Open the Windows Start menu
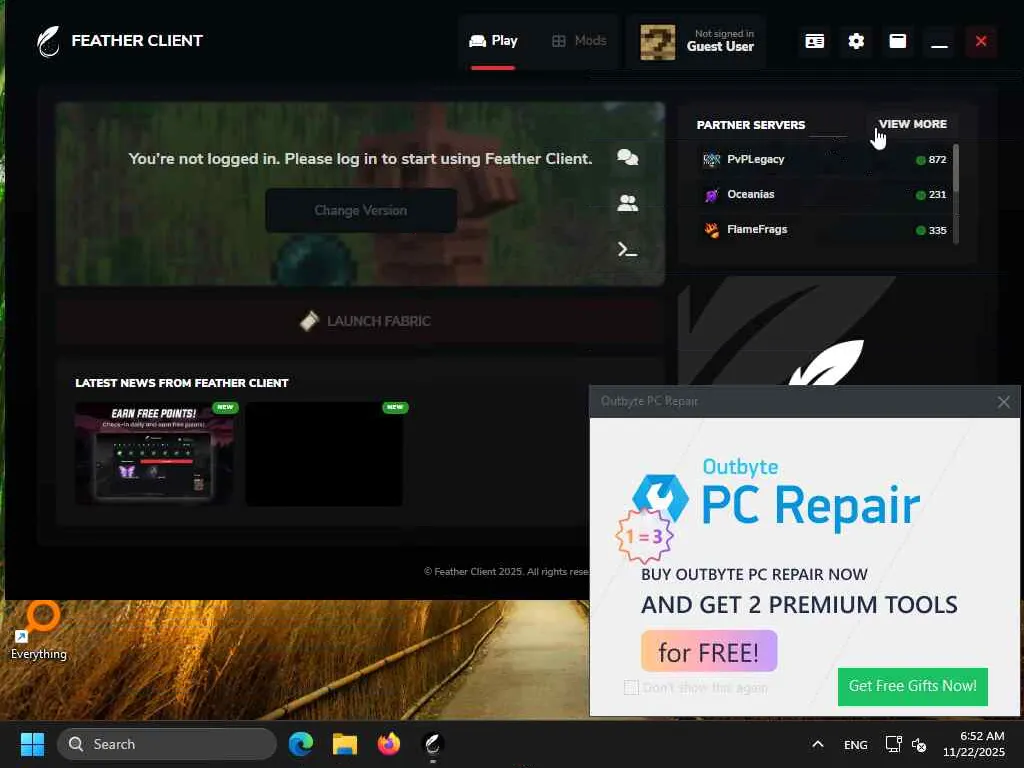The image size is (1024, 768). 32,744
